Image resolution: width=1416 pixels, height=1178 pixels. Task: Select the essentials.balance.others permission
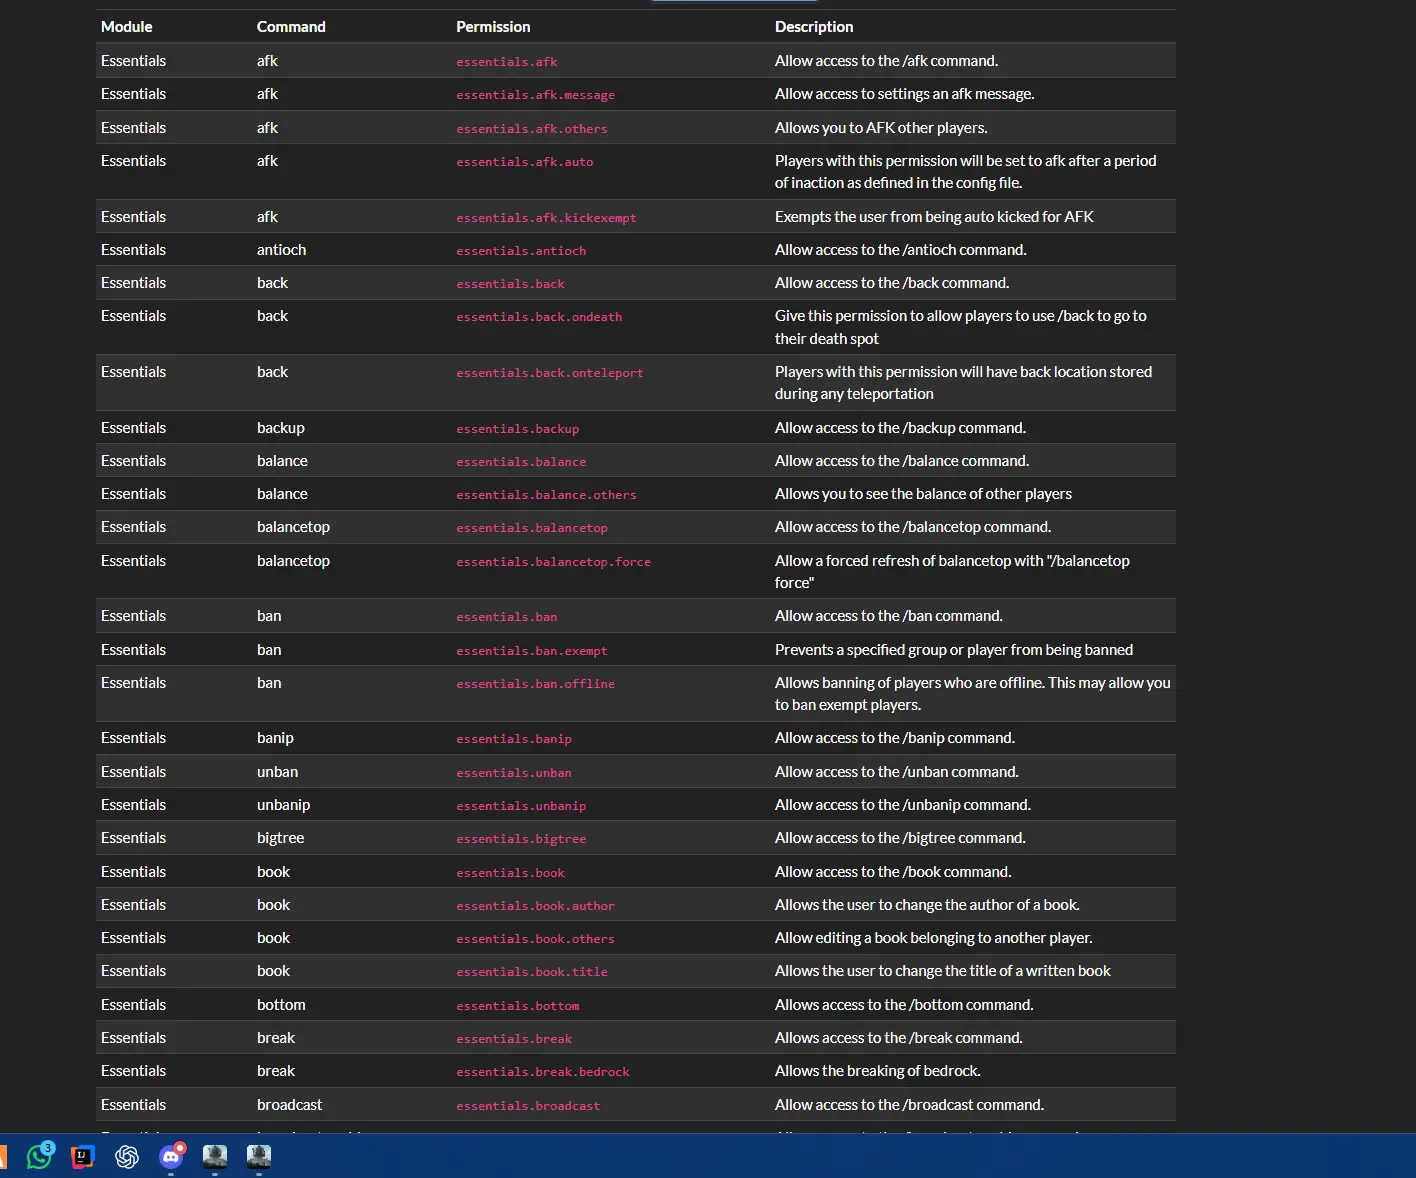click(546, 495)
